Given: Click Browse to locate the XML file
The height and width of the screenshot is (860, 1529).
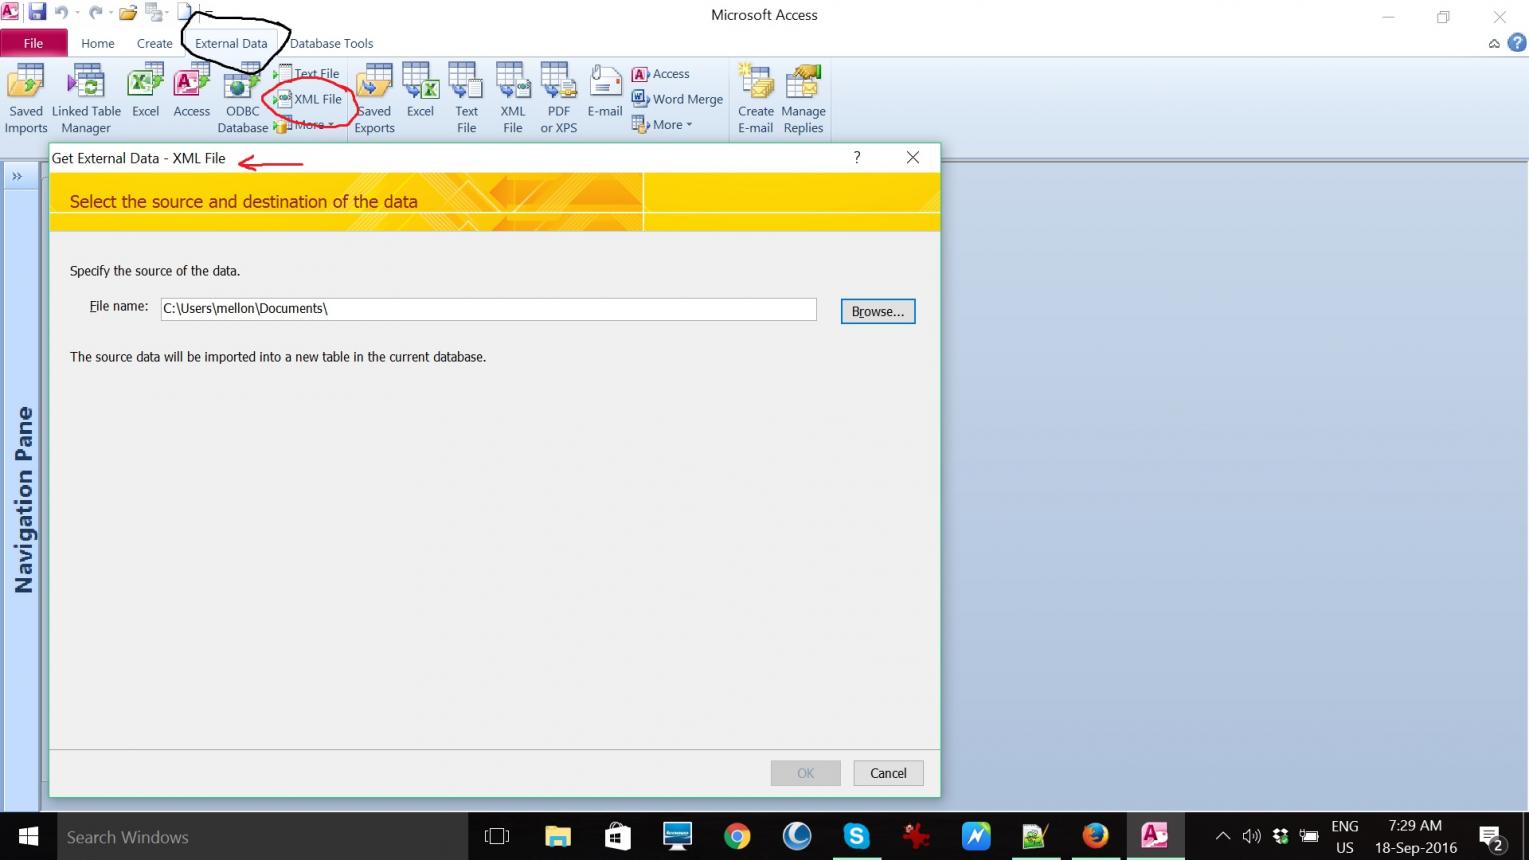Looking at the screenshot, I should 878,311.
